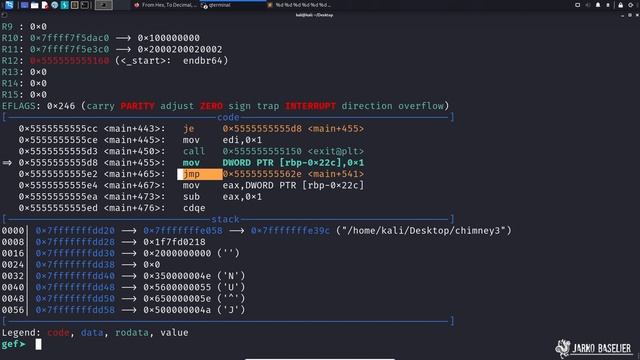The width and height of the screenshot is (640, 360).
Task: Select stack value 0x350000004e ('N')
Action: coord(194,276)
